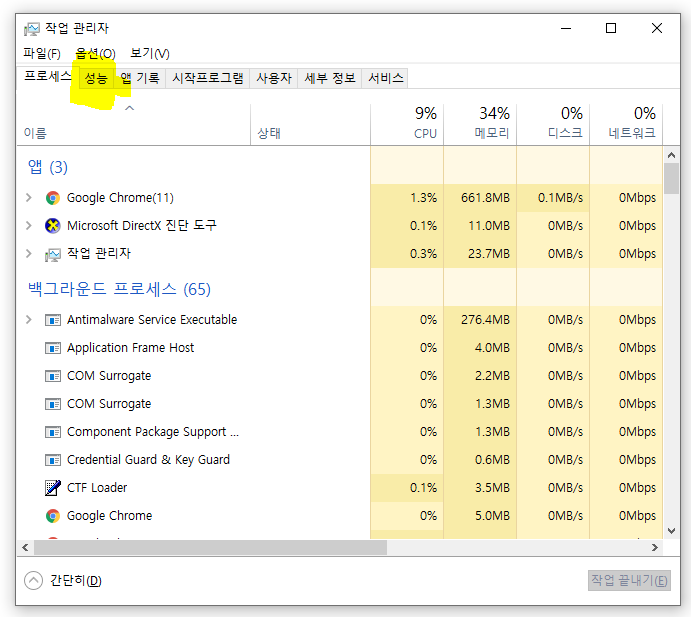This screenshot has height=617, width=691.
Task: Switch to the 성능 tab
Action: [x=96, y=78]
